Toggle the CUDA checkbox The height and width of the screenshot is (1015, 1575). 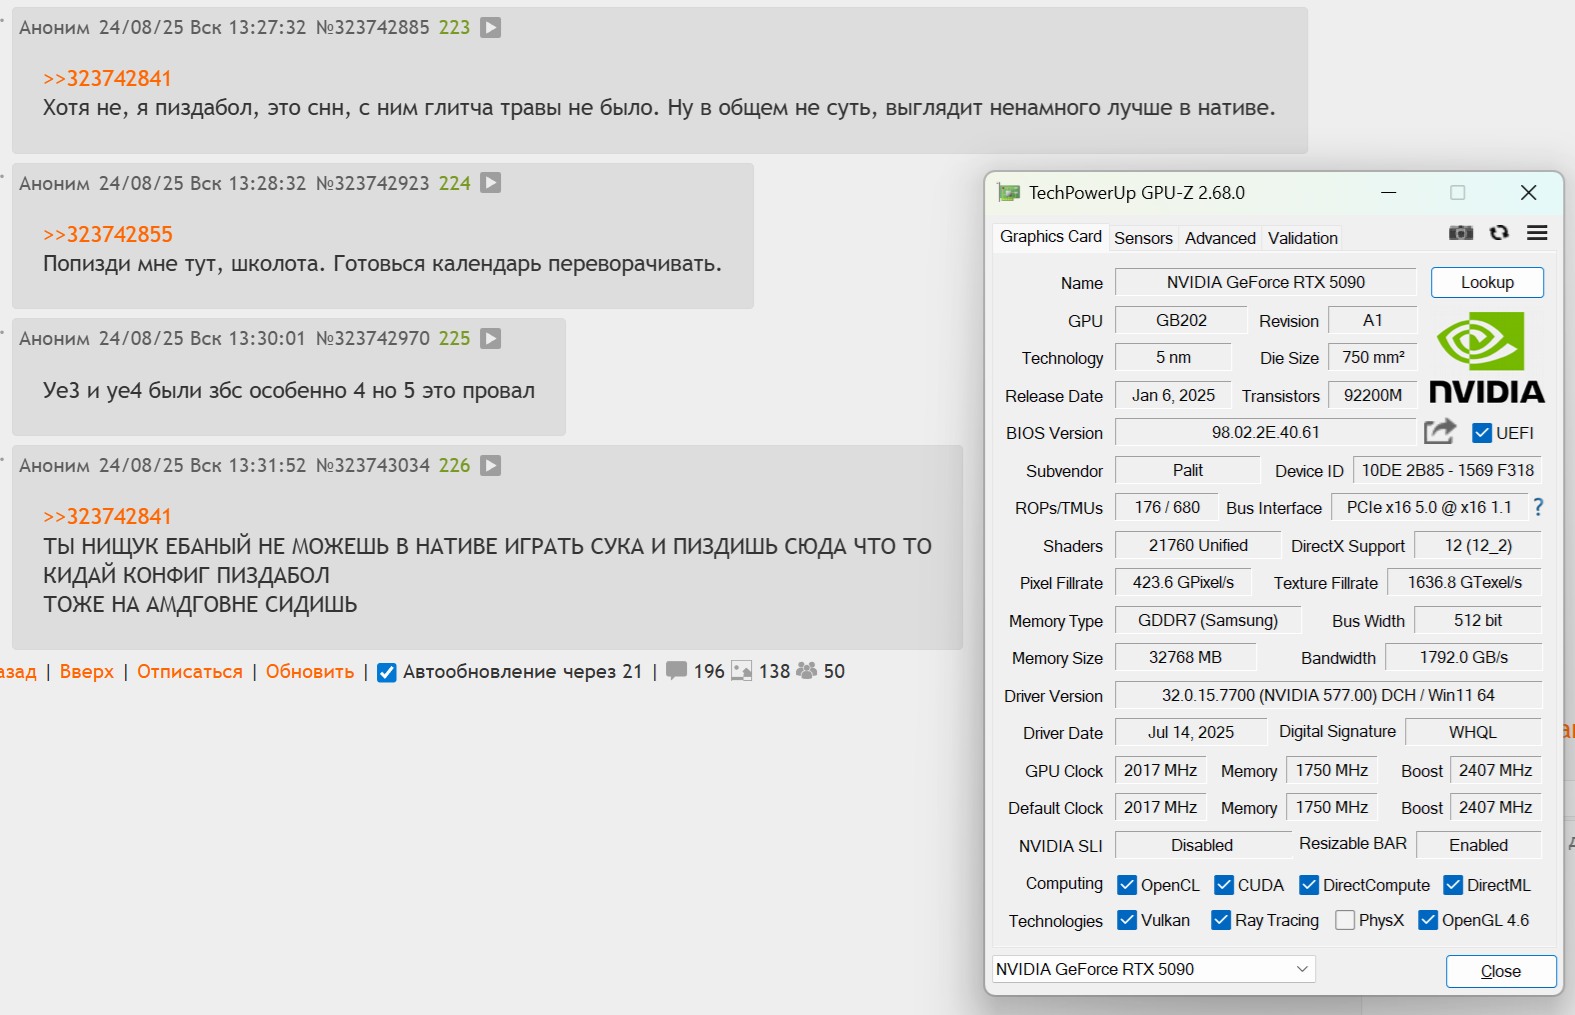[x=1224, y=885]
